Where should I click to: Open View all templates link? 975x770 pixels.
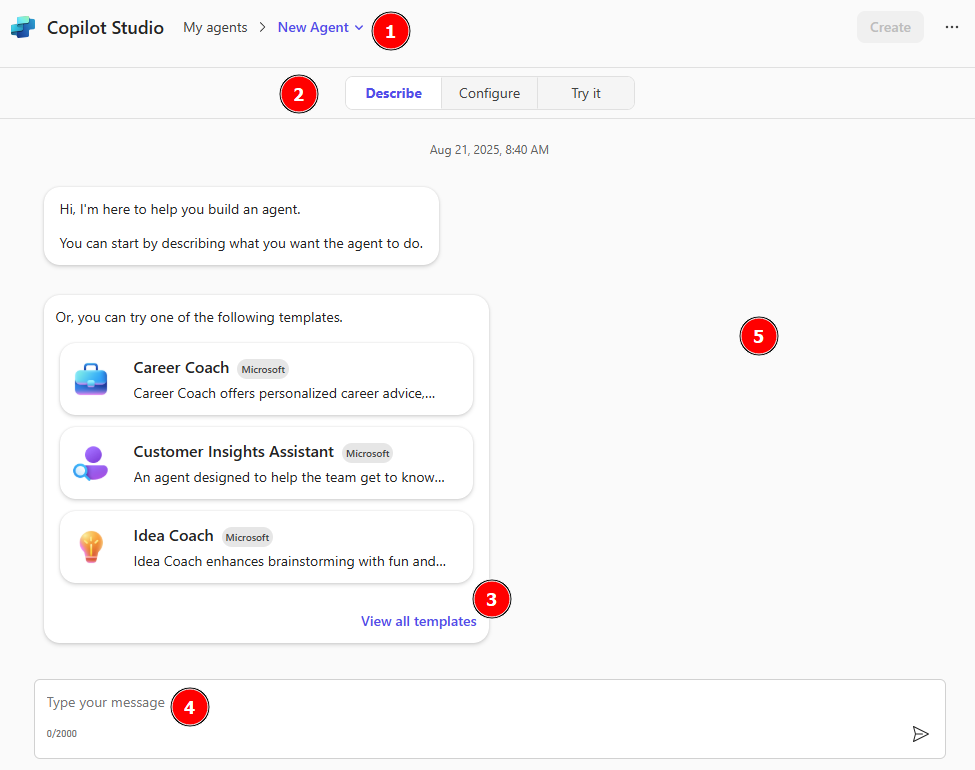(418, 621)
